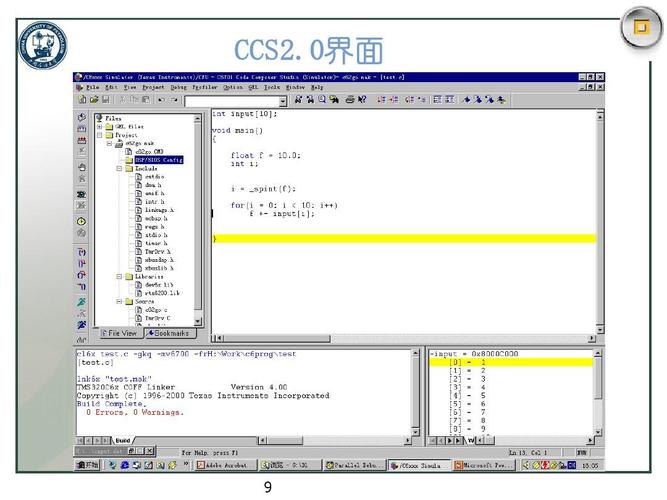Viewport: 667px width, 500px height.
Task: Click the Adobe Acrobat taskbar button
Action: [x=226, y=466]
